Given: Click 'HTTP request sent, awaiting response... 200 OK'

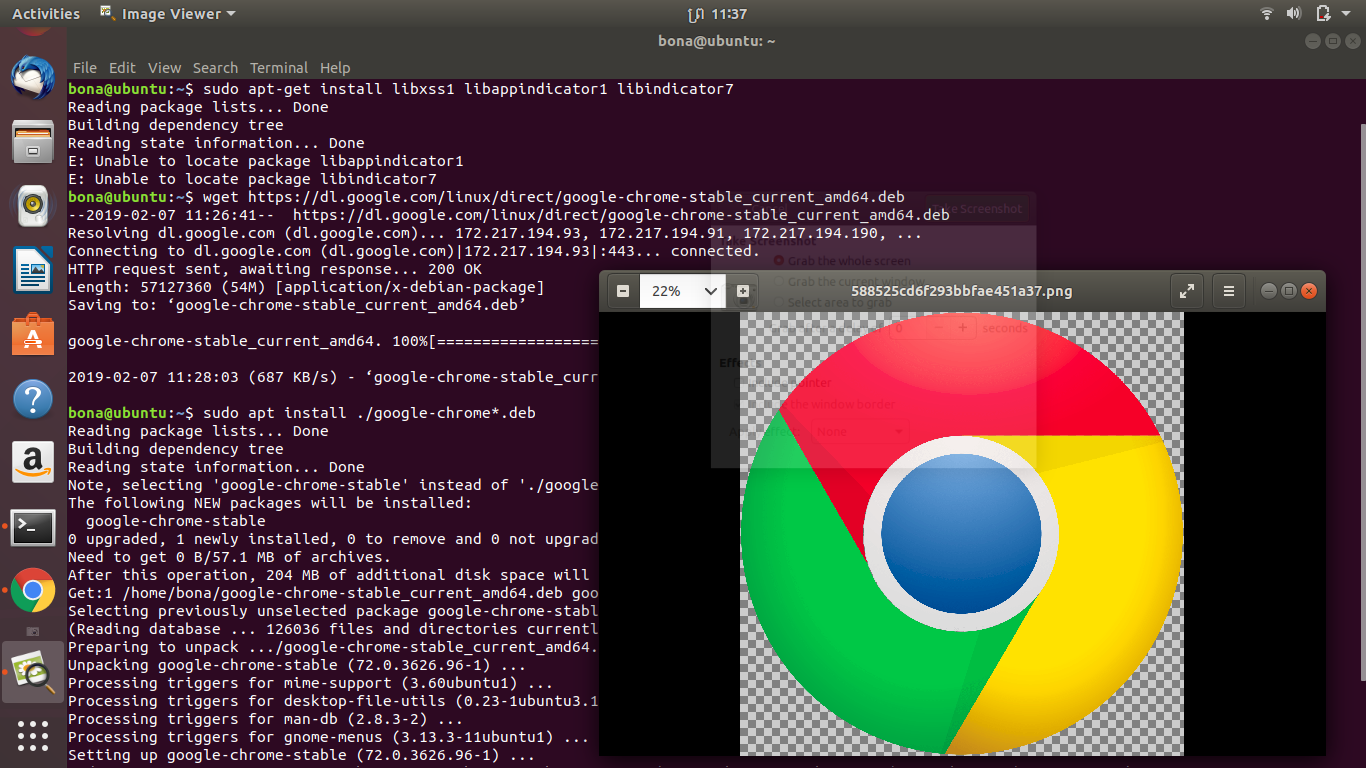Looking at the screenshot, I should click(x=275, y=269).
